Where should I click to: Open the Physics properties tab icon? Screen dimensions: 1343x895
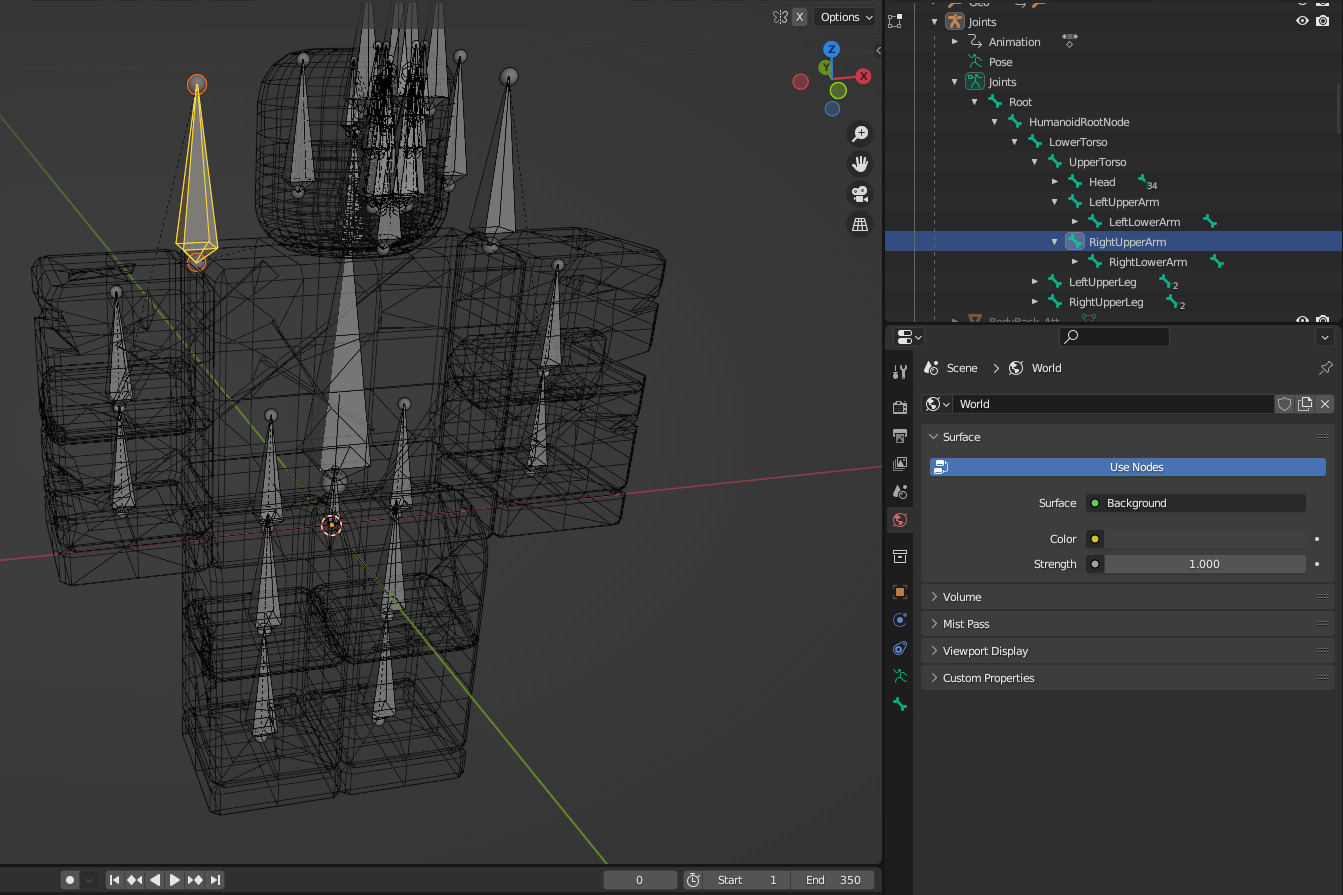pyautogui.click(x=899, y=648)
